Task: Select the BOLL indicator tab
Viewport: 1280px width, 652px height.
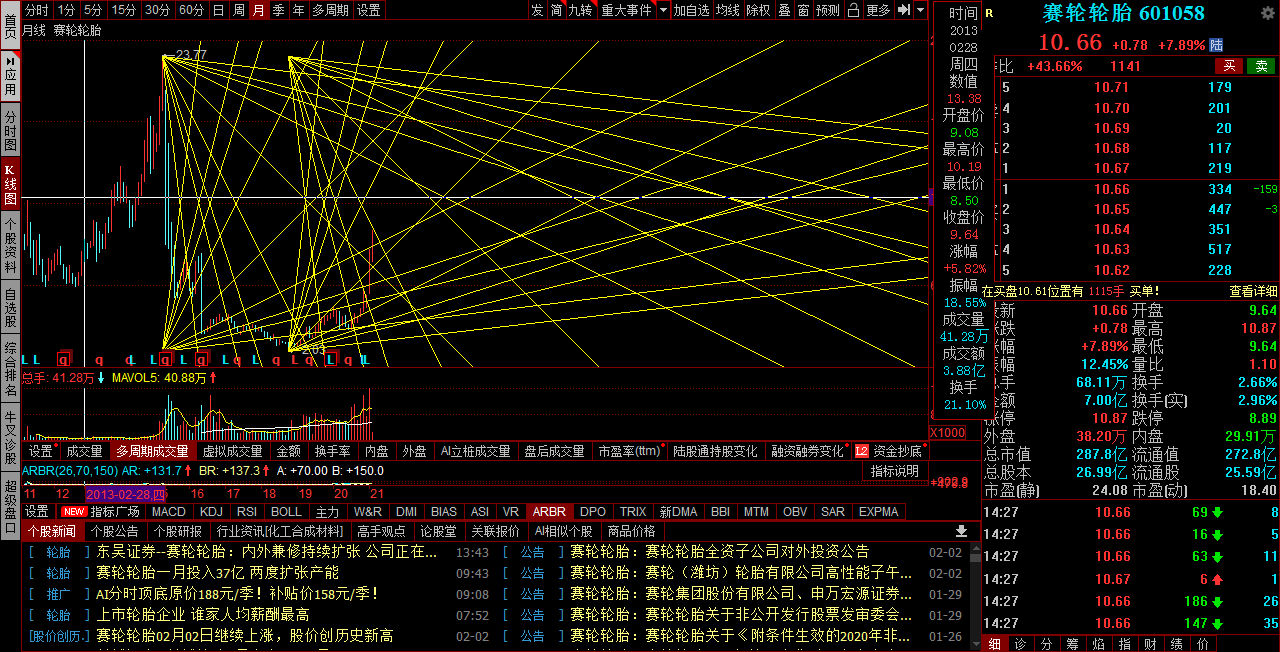Action: [x=286, y=511]
